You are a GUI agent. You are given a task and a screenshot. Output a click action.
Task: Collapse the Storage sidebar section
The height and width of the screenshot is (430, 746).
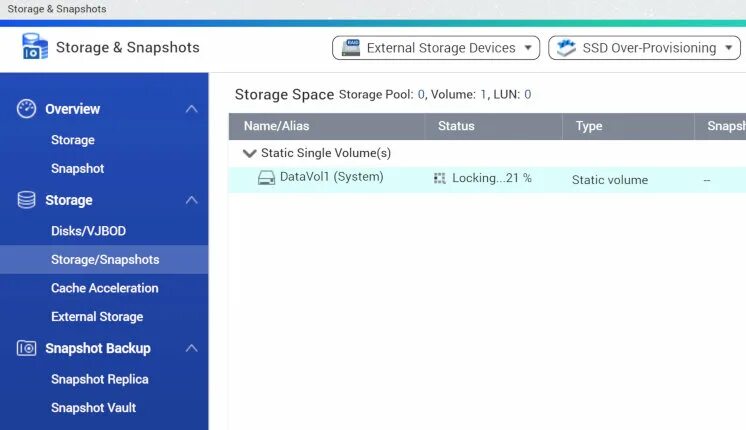[191, 200]
